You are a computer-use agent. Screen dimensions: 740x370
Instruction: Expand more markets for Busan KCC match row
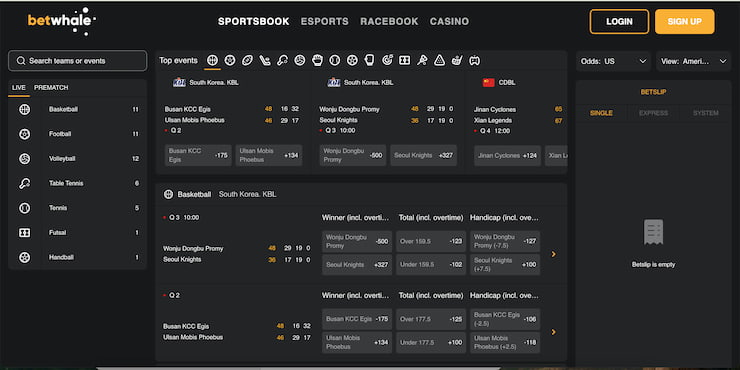(554, 332)
